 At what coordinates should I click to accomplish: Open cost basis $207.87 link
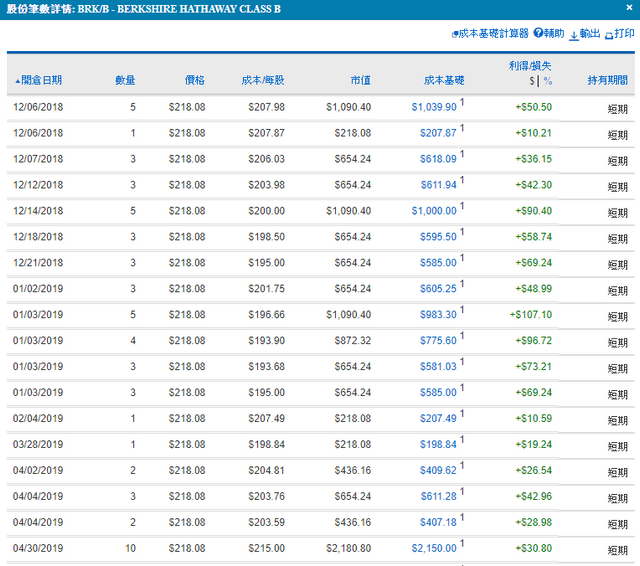pos(438,133)
